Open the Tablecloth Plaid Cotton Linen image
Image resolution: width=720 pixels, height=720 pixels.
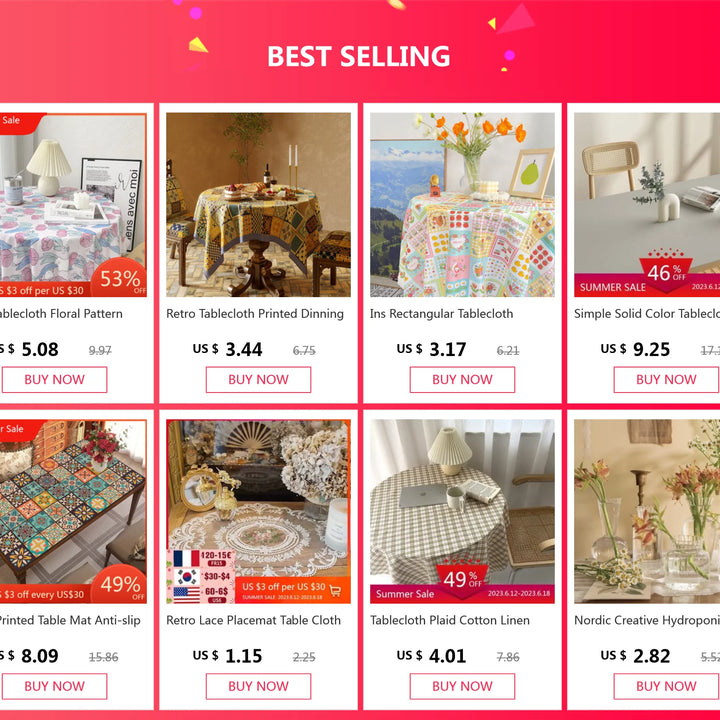click(462, 512)
